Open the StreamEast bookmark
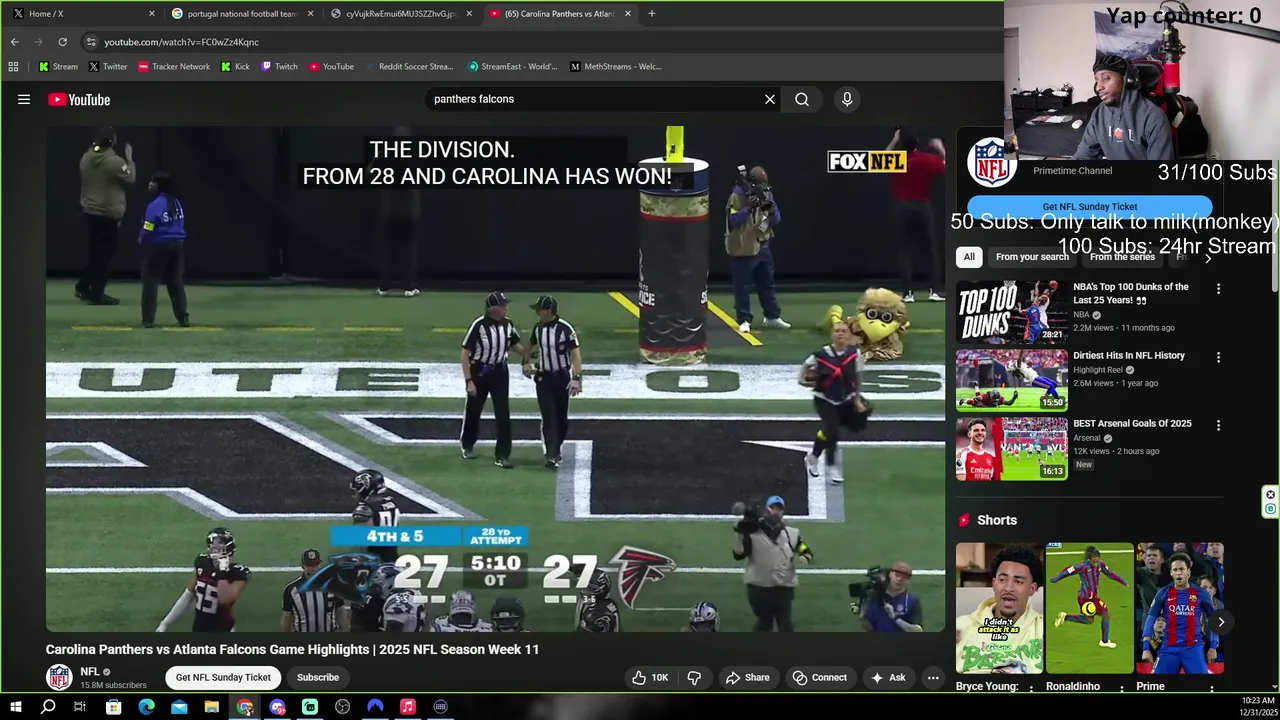Viewport: 1280px width, 720px height. point(513,66)
